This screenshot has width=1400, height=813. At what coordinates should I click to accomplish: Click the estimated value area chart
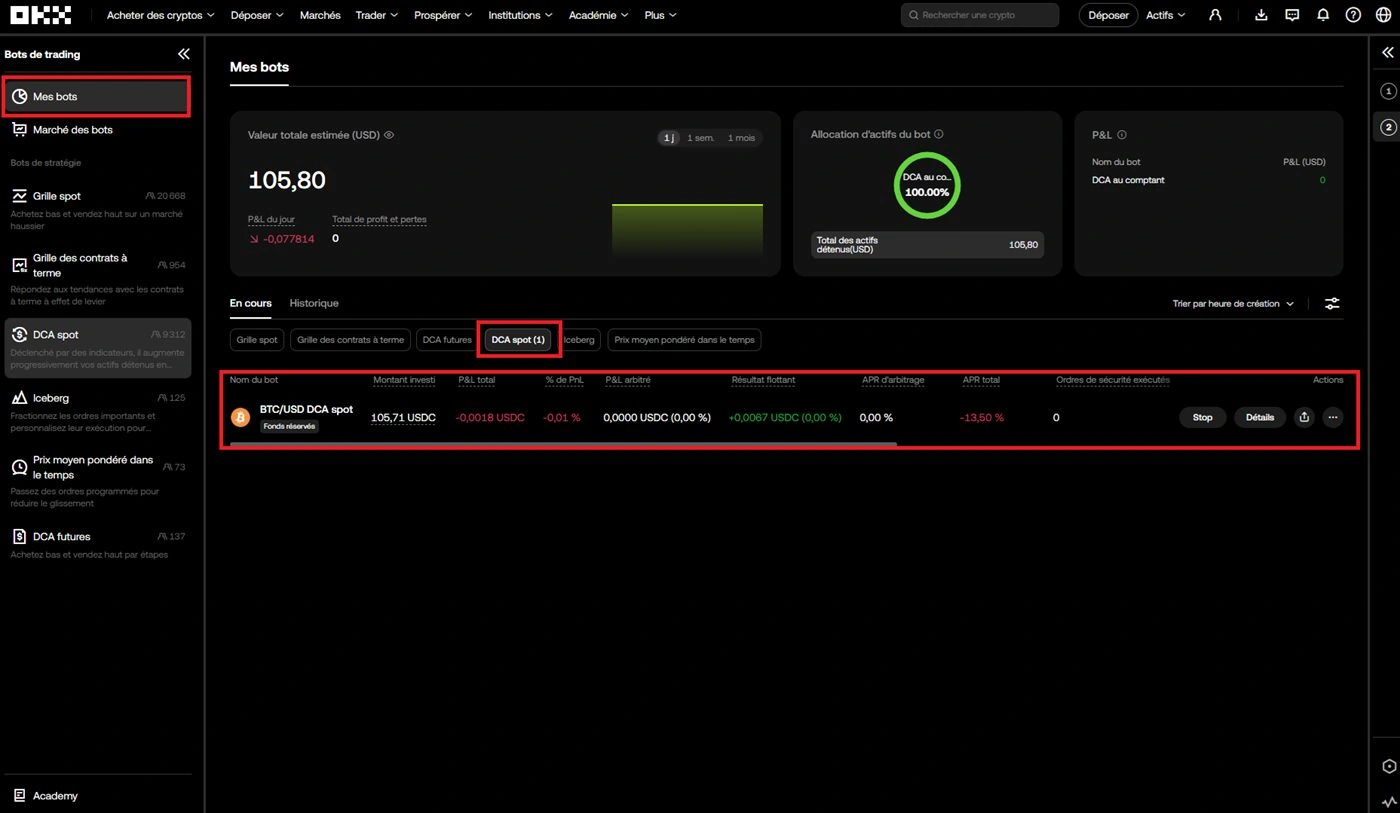687,230
